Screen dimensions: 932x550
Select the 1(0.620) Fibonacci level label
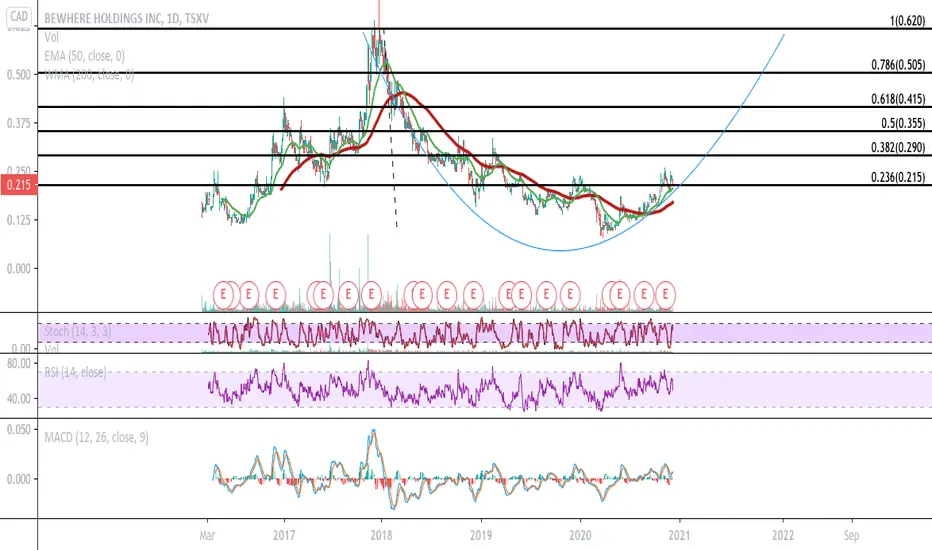click(x=907, y=21)
